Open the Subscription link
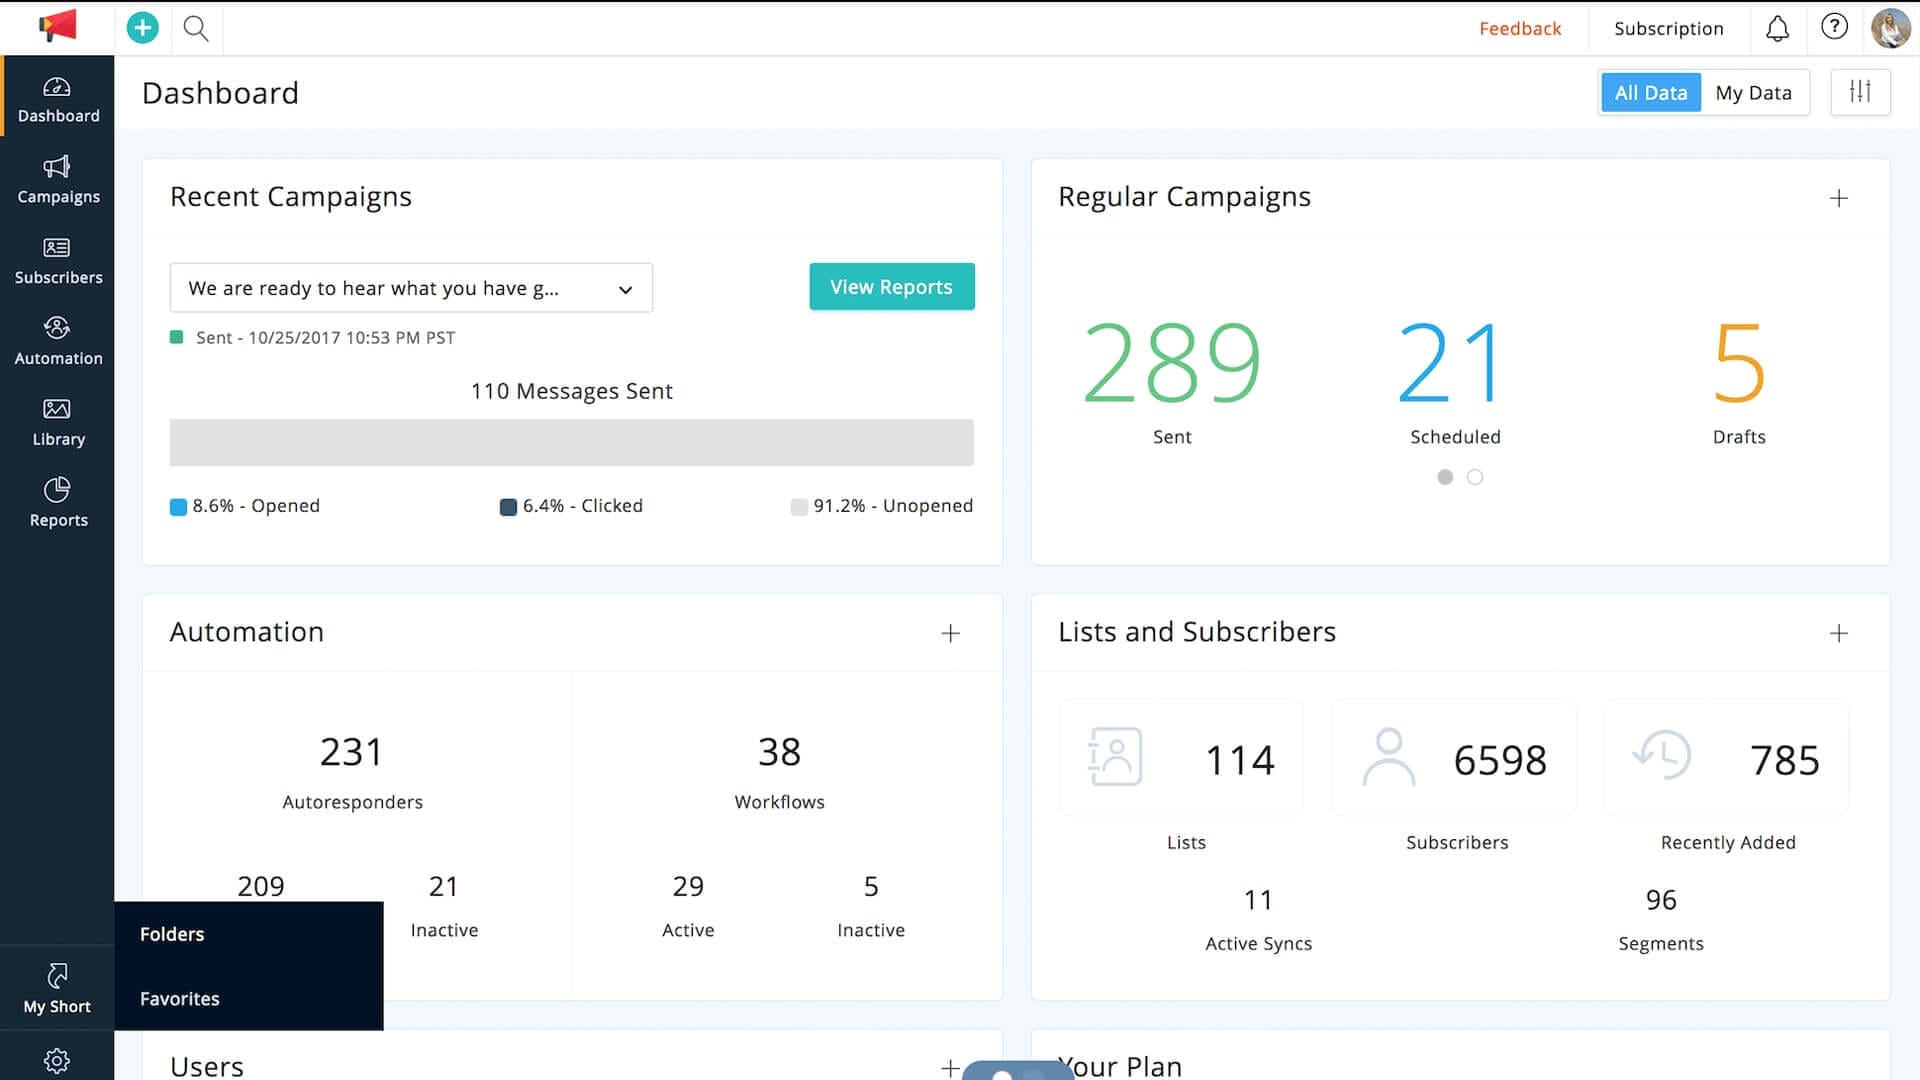1920x1080 pixels. [x=1669, y=28]
